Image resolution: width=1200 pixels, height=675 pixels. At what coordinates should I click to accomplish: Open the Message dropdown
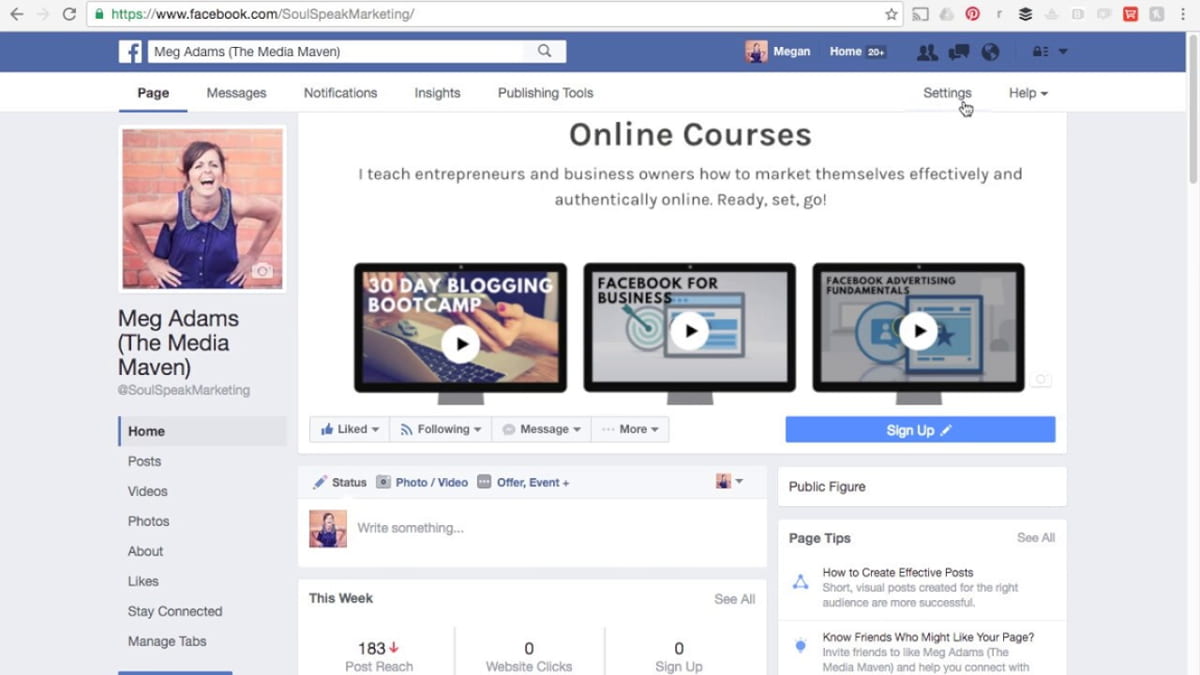pos(541,429)
